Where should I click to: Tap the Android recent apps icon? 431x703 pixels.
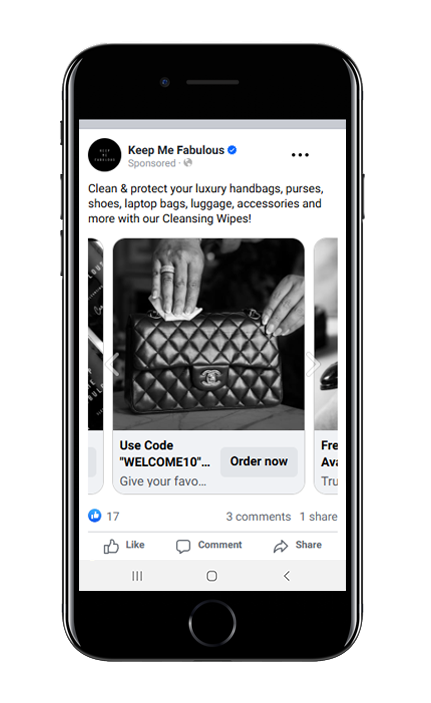[137, 576]
